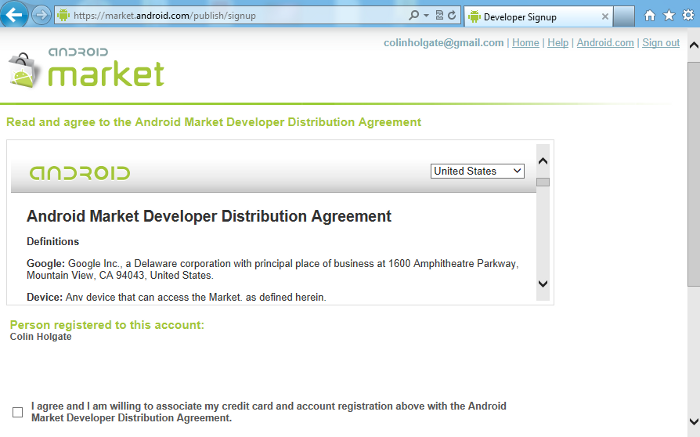Check the I agree checkbox
Screen dimensions: 700x437
click(x=17, y=412)
